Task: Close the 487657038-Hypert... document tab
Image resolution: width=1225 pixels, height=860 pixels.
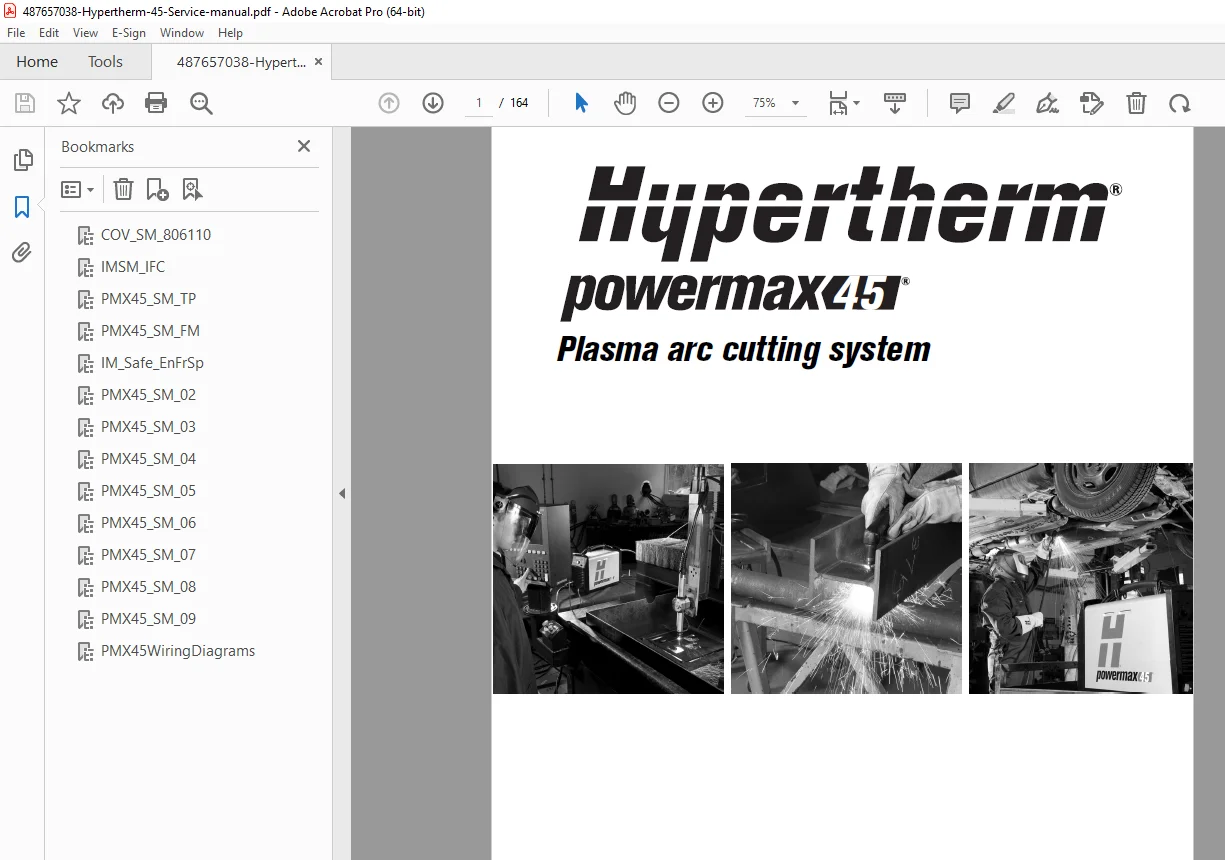Action: pyautogui.click(x=318, y=62)
